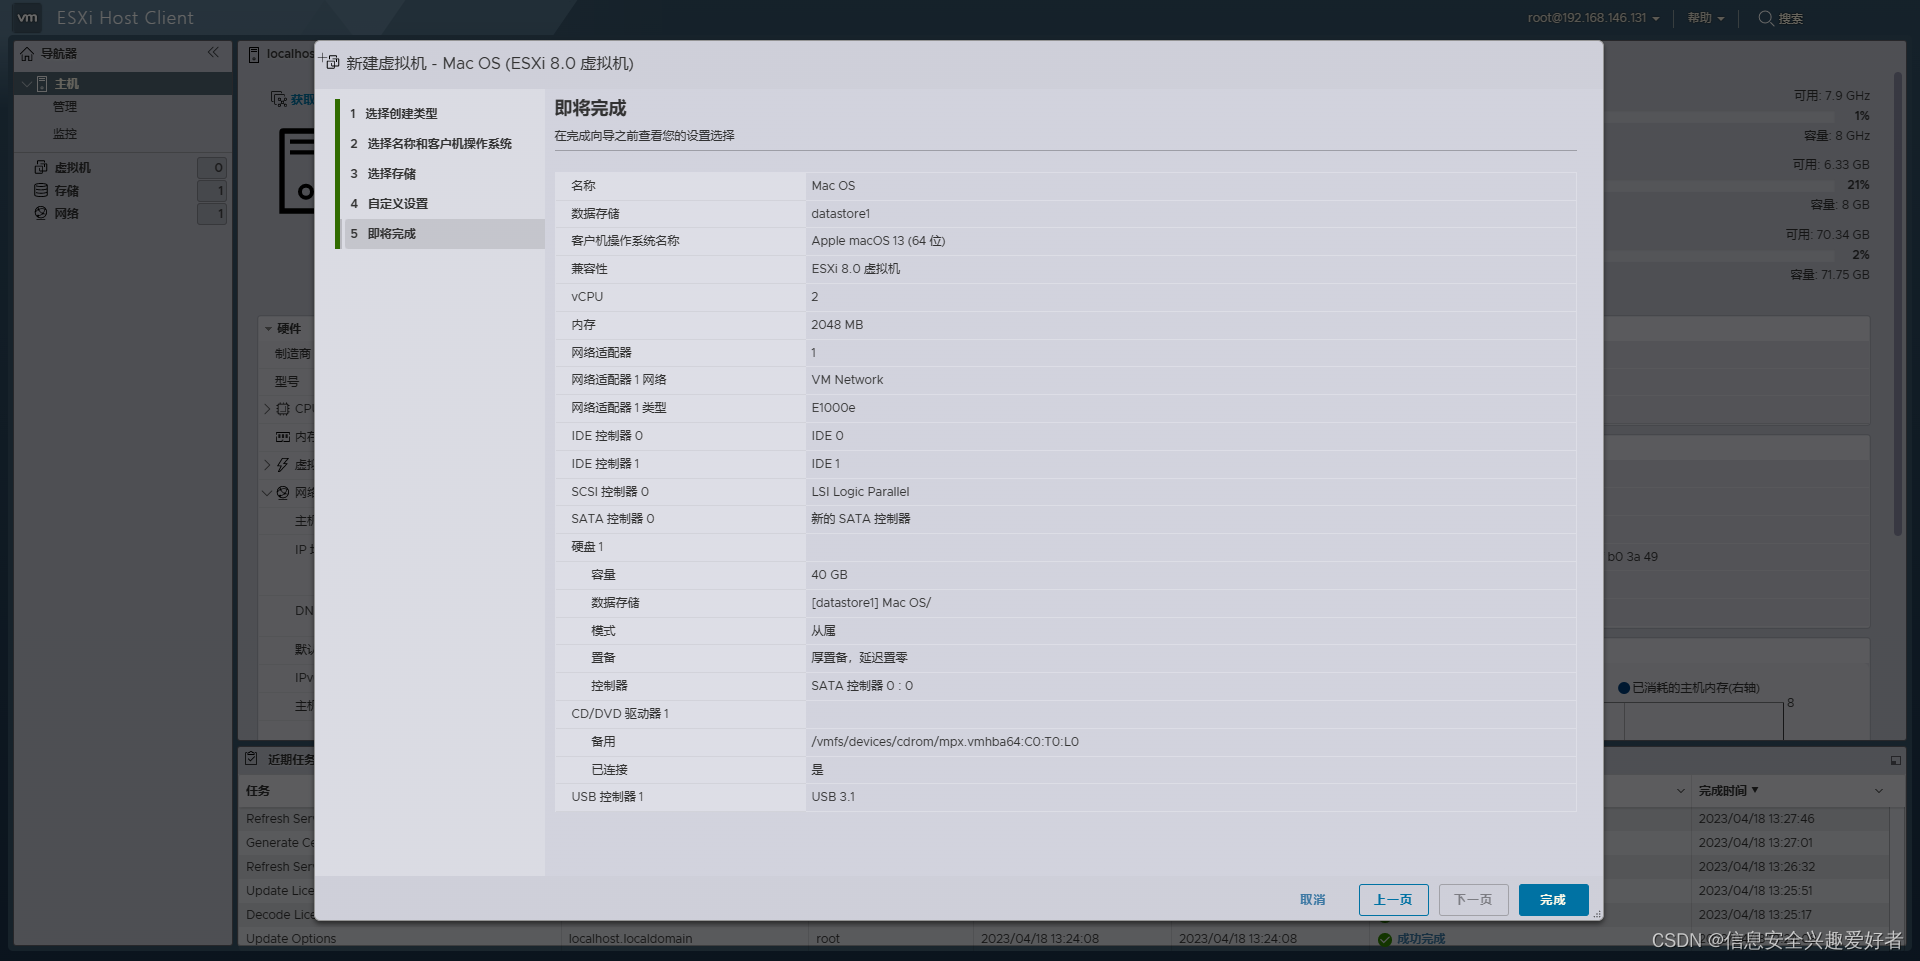
Task: Go to step 4 Customize settings
Action: tap(389, 204)
